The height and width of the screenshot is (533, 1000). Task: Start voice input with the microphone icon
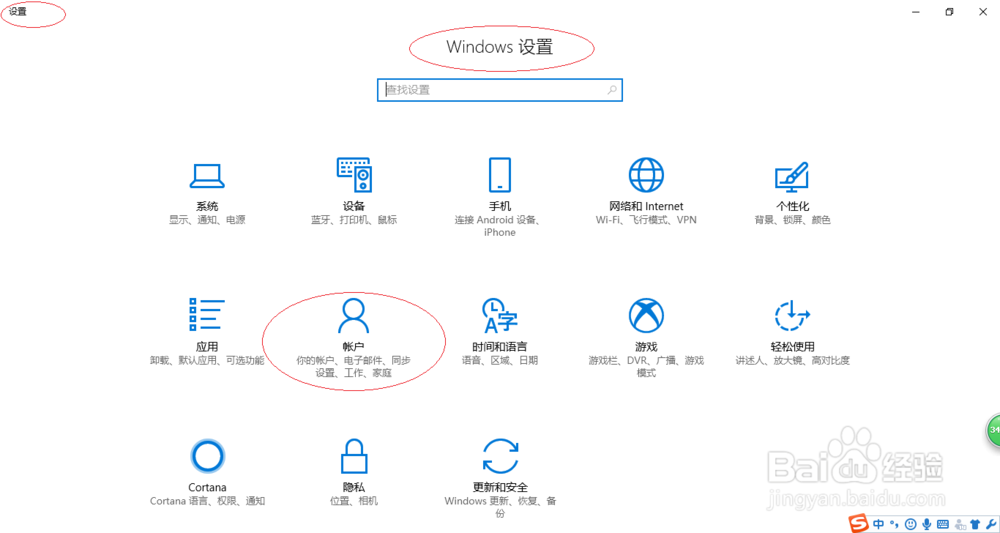pyautogui.click(x=927, y=524)
